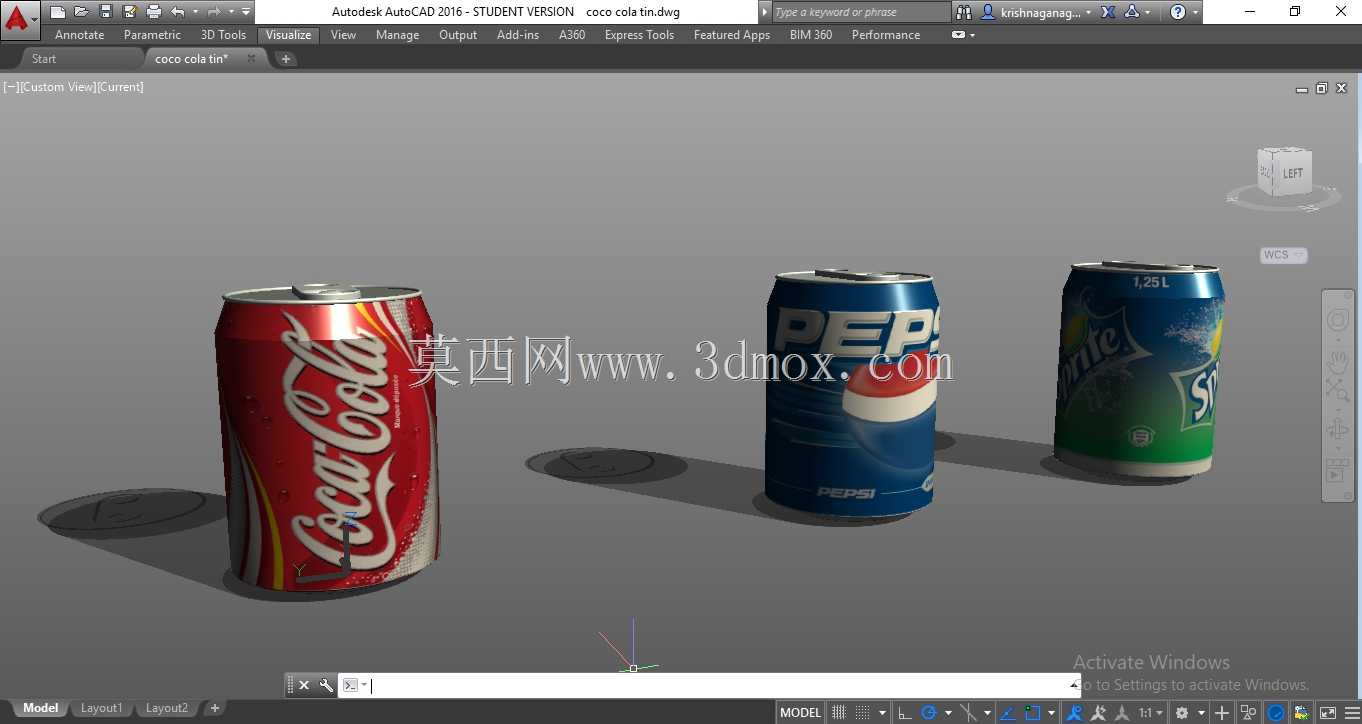Switch to the Featured Apps tab
The image size is (1362, 724).
732,35
